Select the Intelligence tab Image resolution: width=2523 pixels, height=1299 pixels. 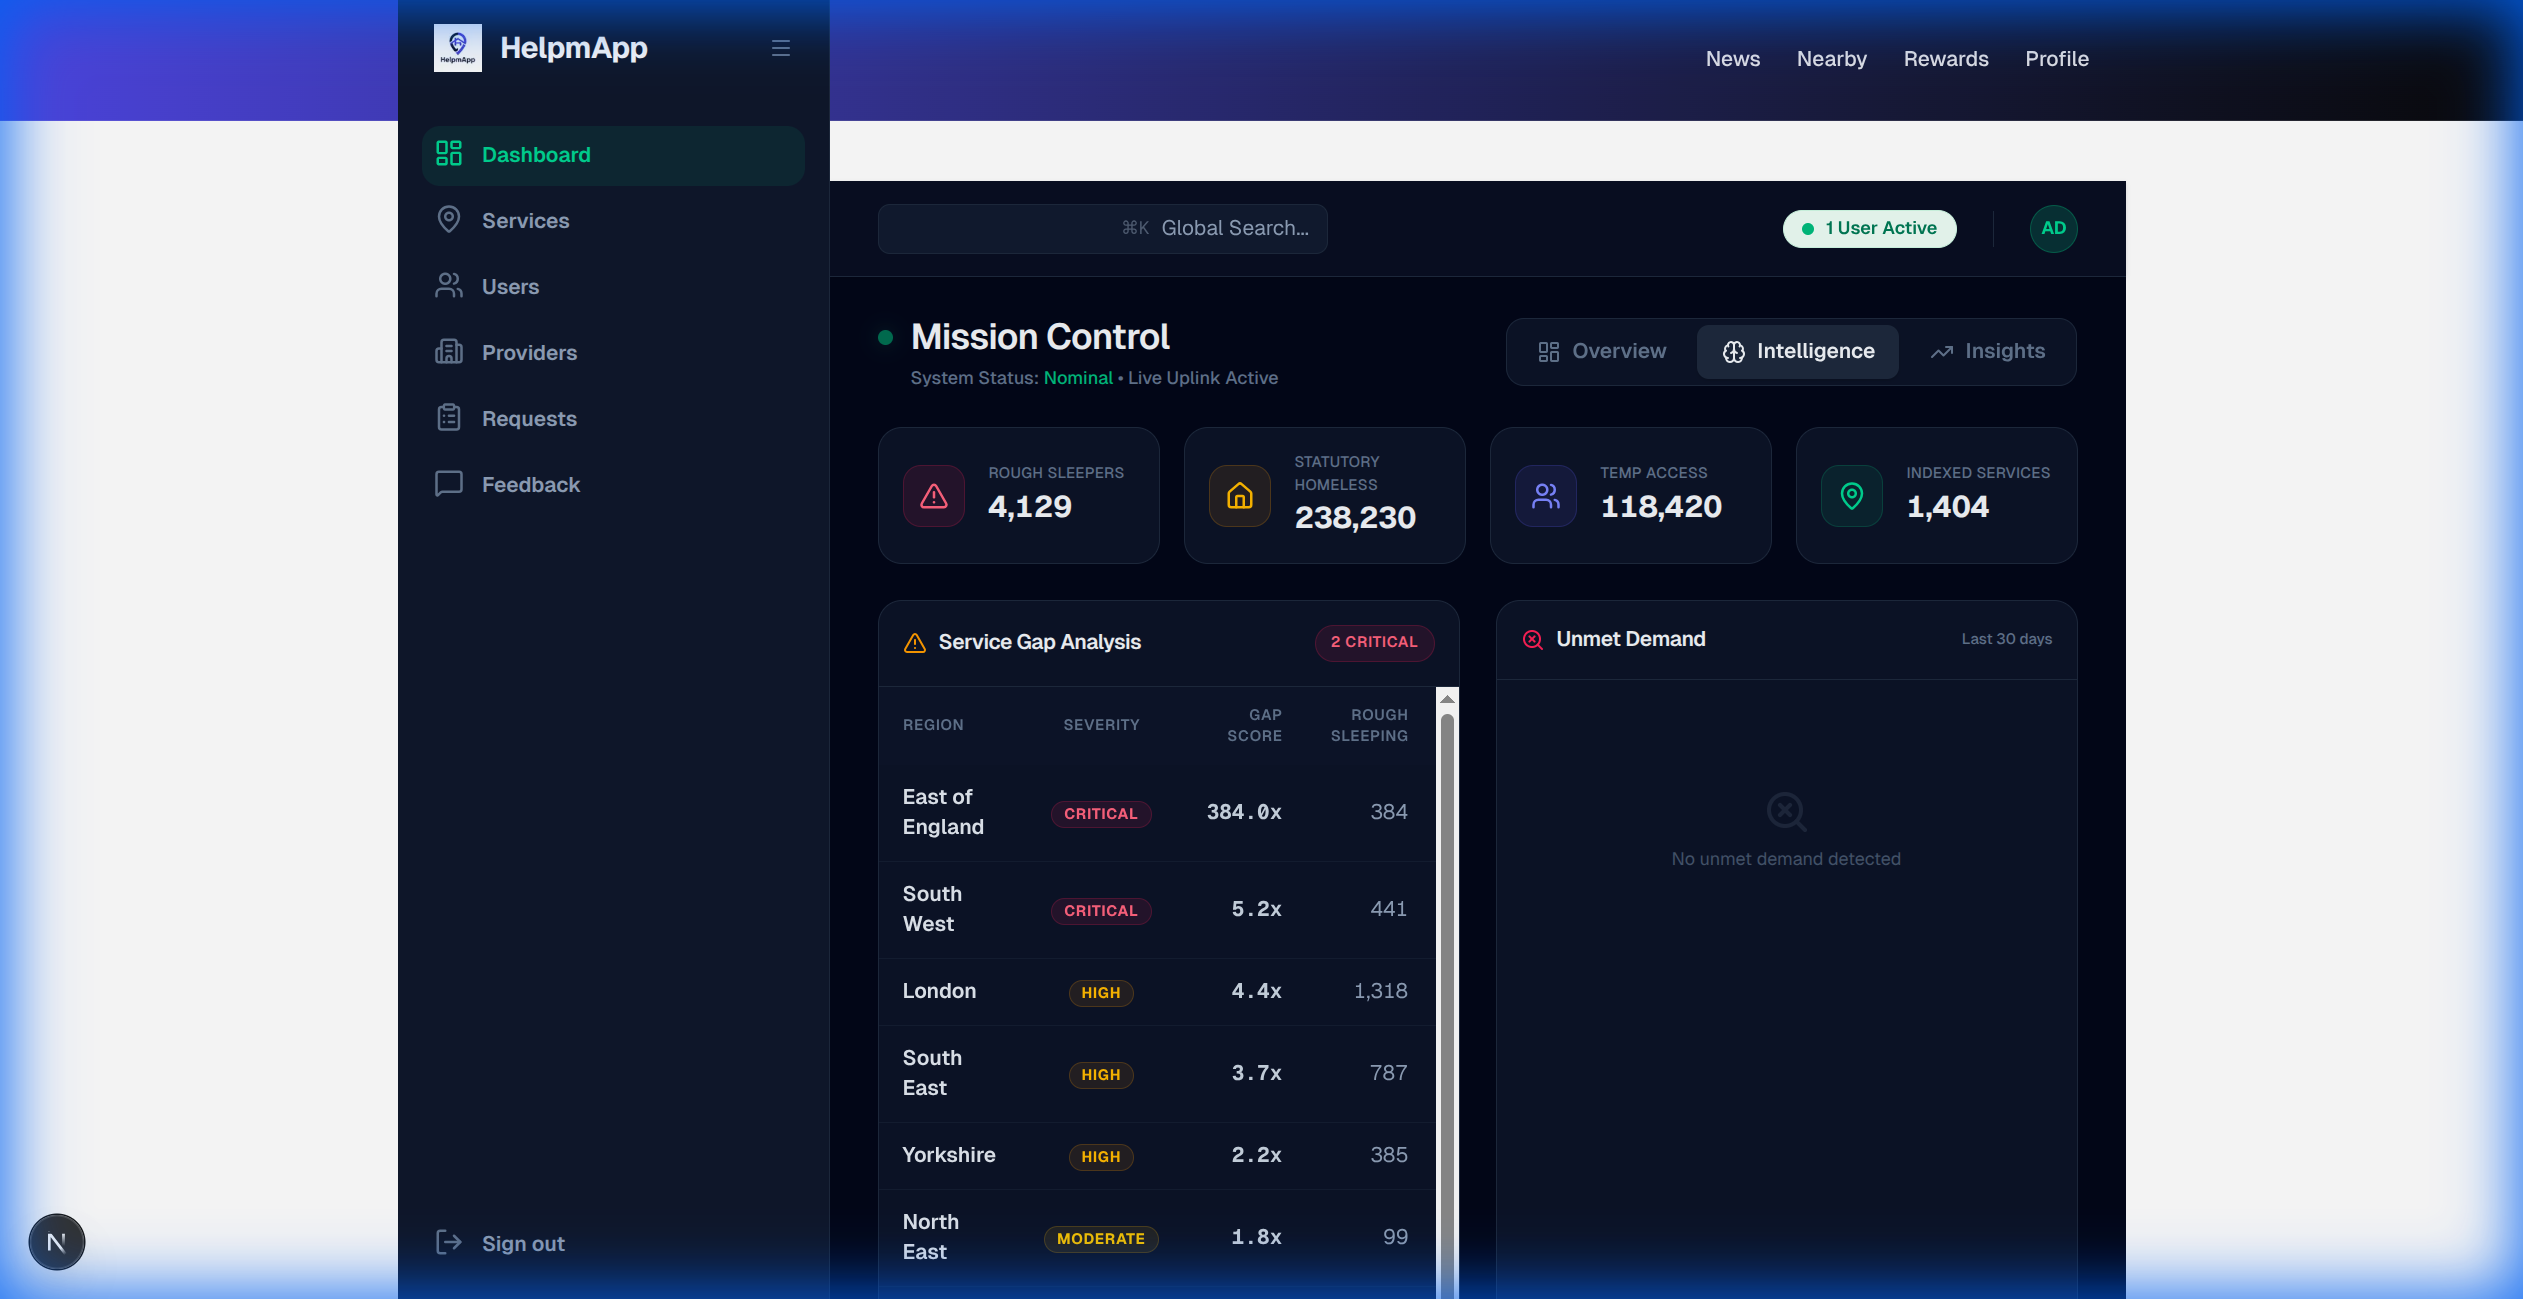click(x=1798, y=352)
